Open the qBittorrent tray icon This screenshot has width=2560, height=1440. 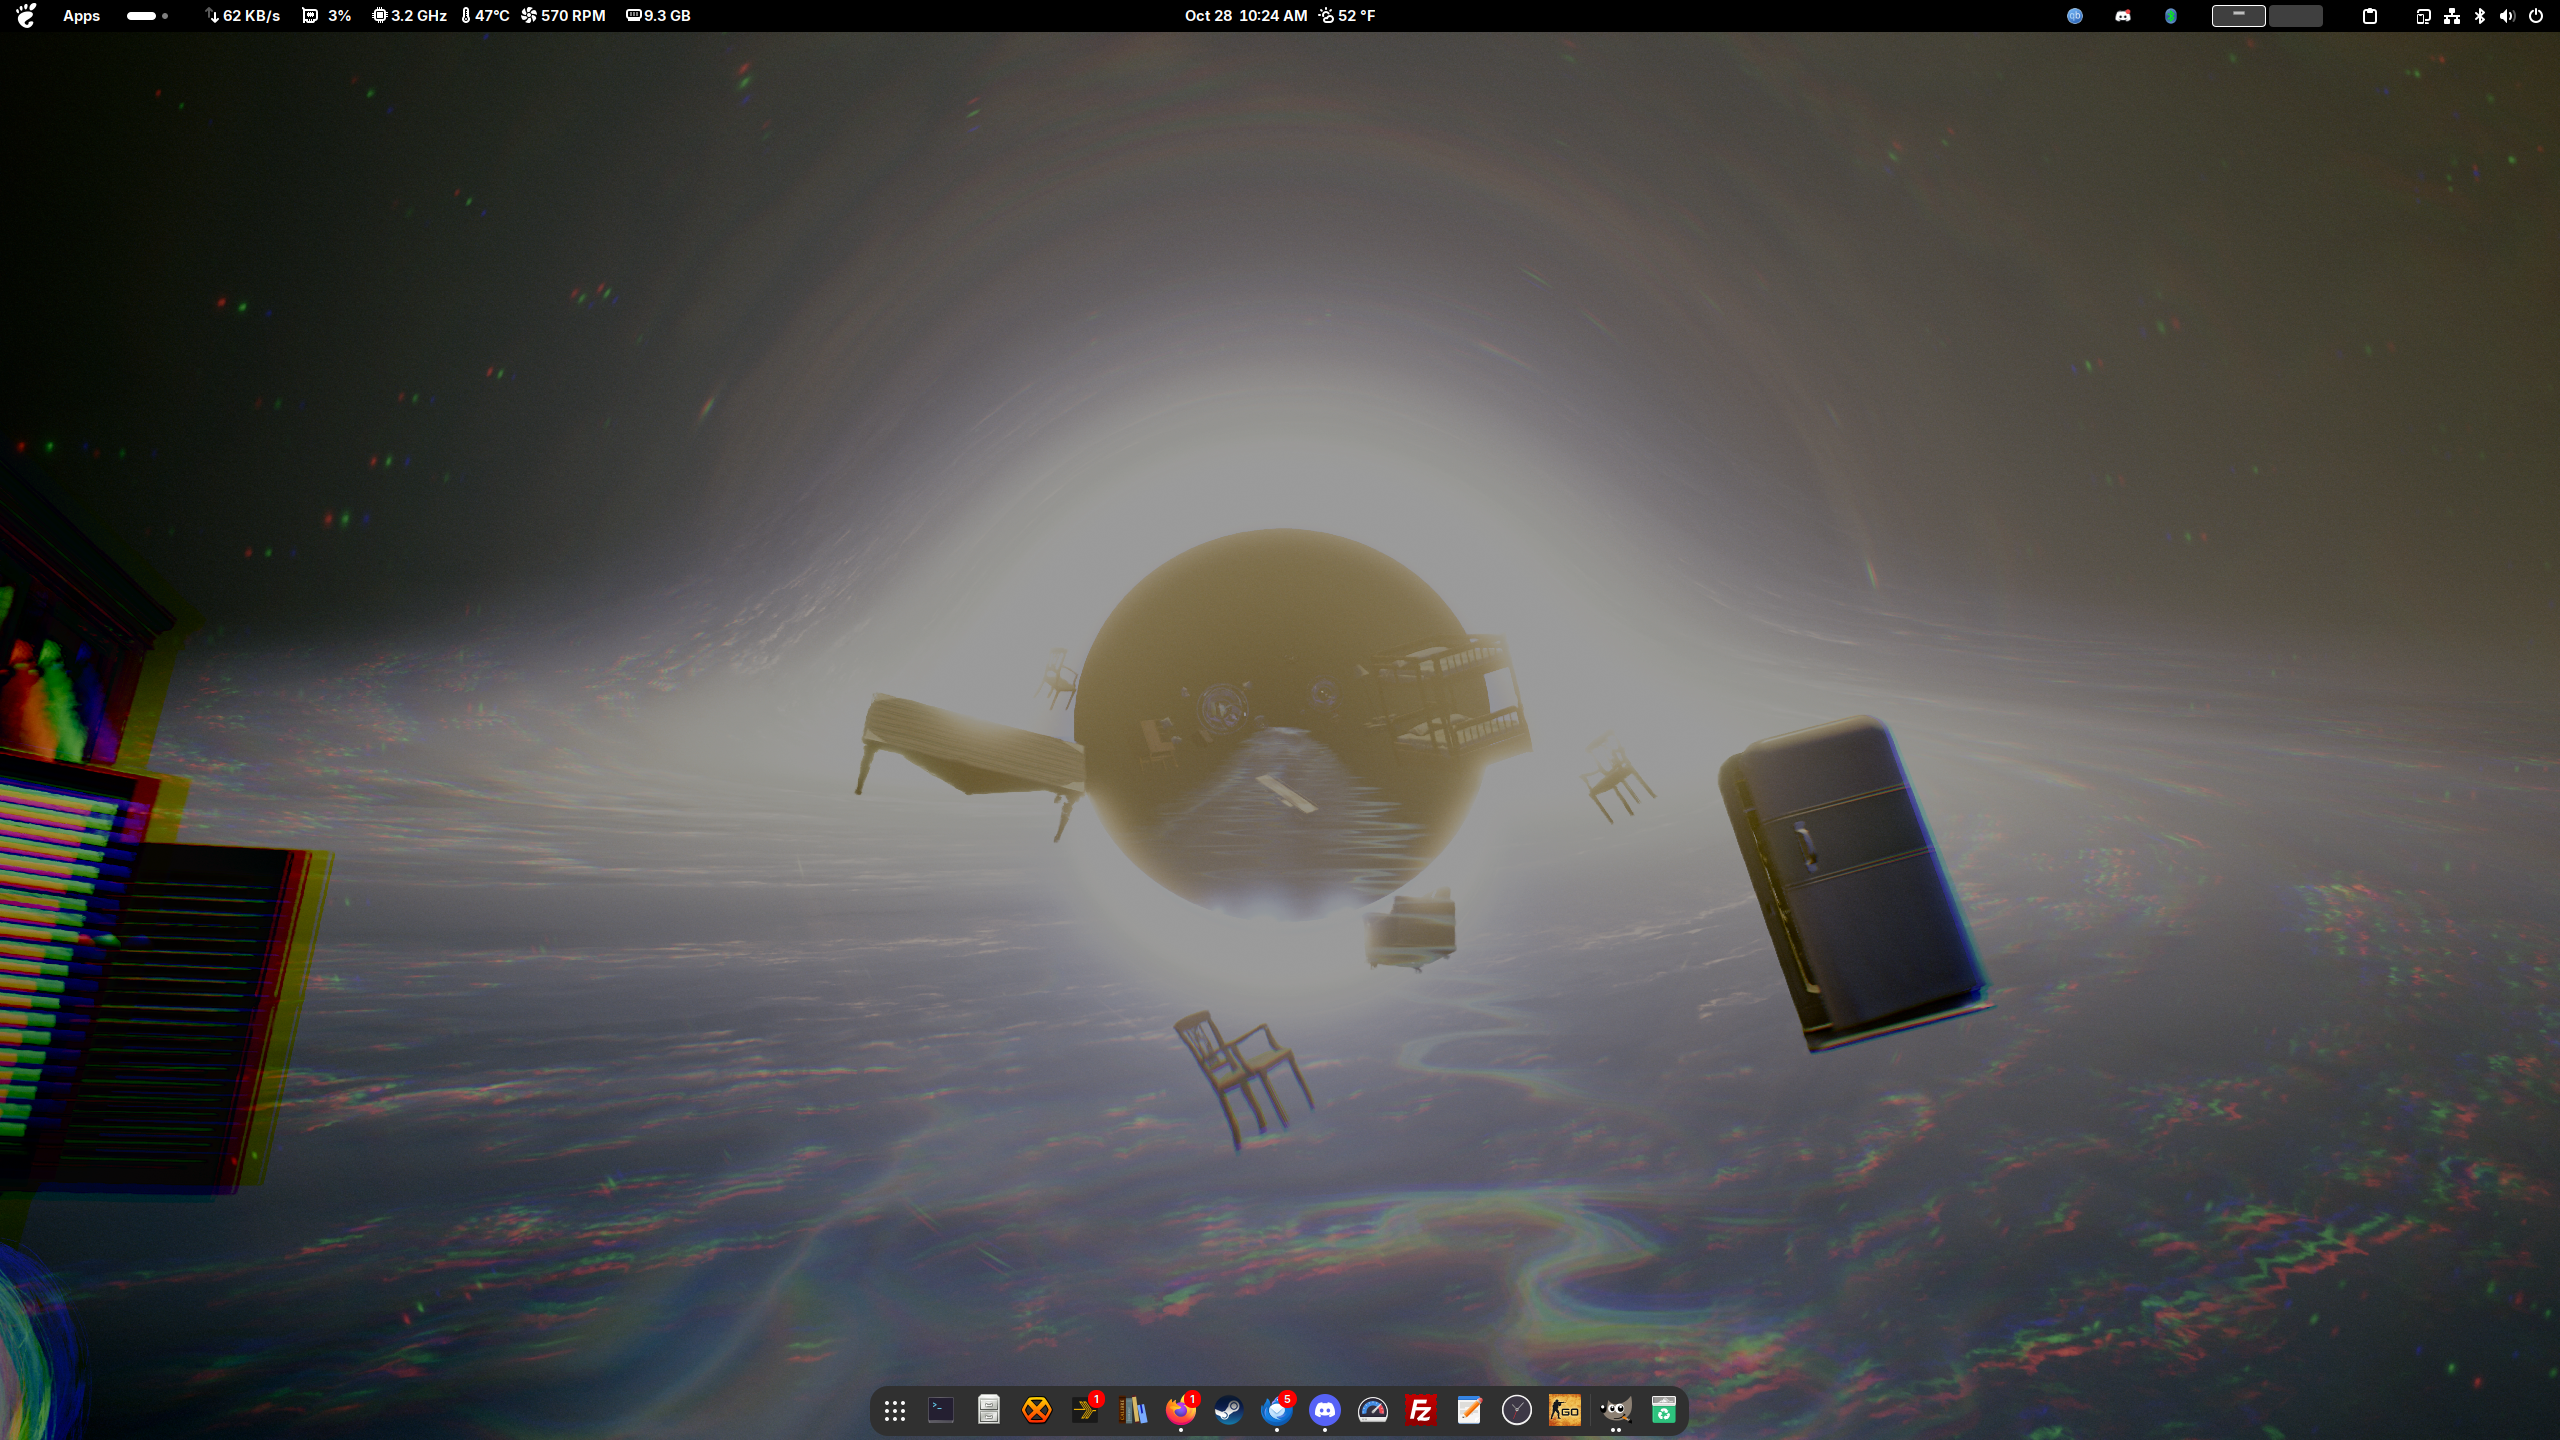2075,16
